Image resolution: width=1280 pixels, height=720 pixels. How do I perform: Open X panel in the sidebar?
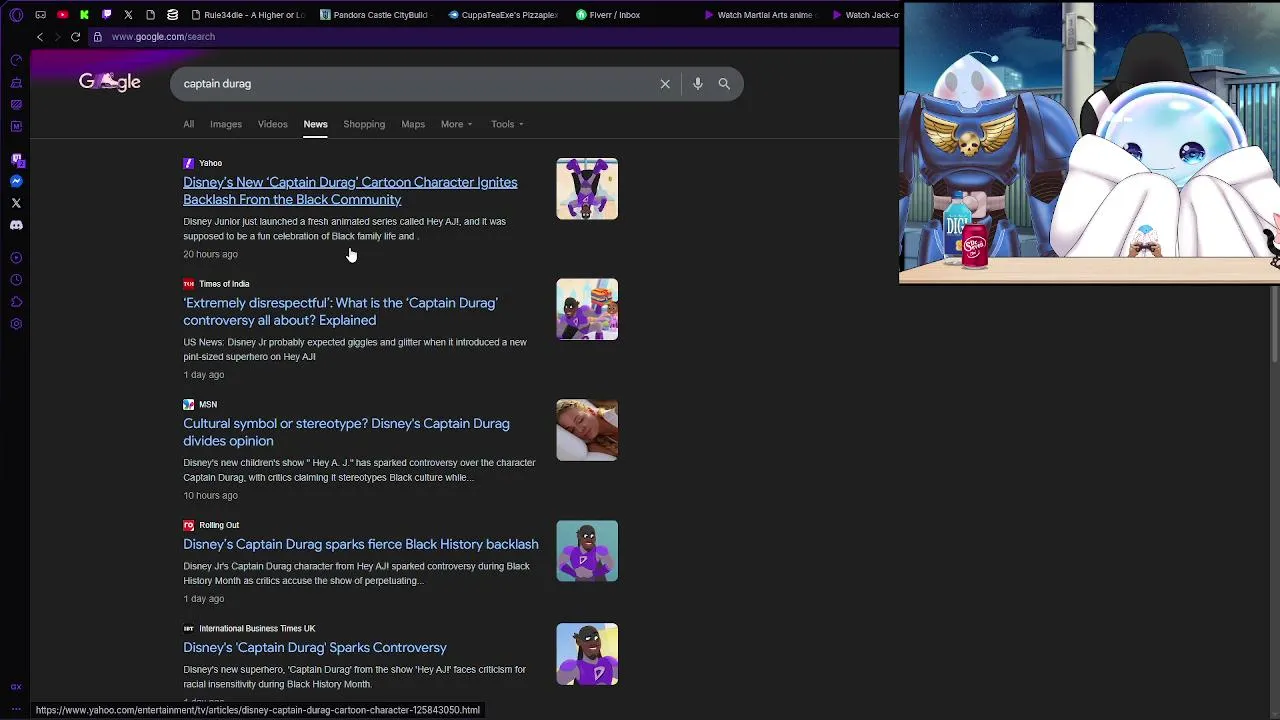tap(16, 203)
